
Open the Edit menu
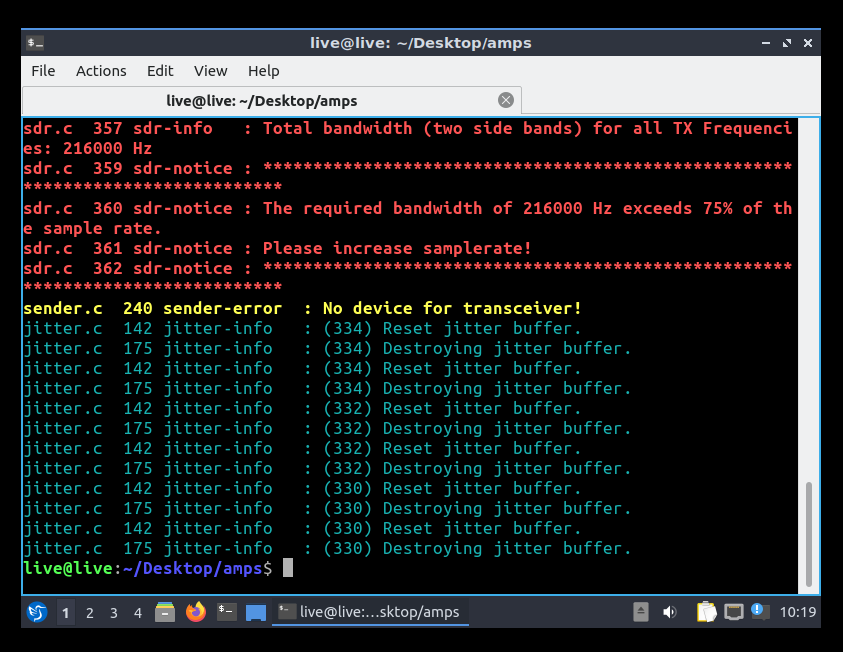160,71
